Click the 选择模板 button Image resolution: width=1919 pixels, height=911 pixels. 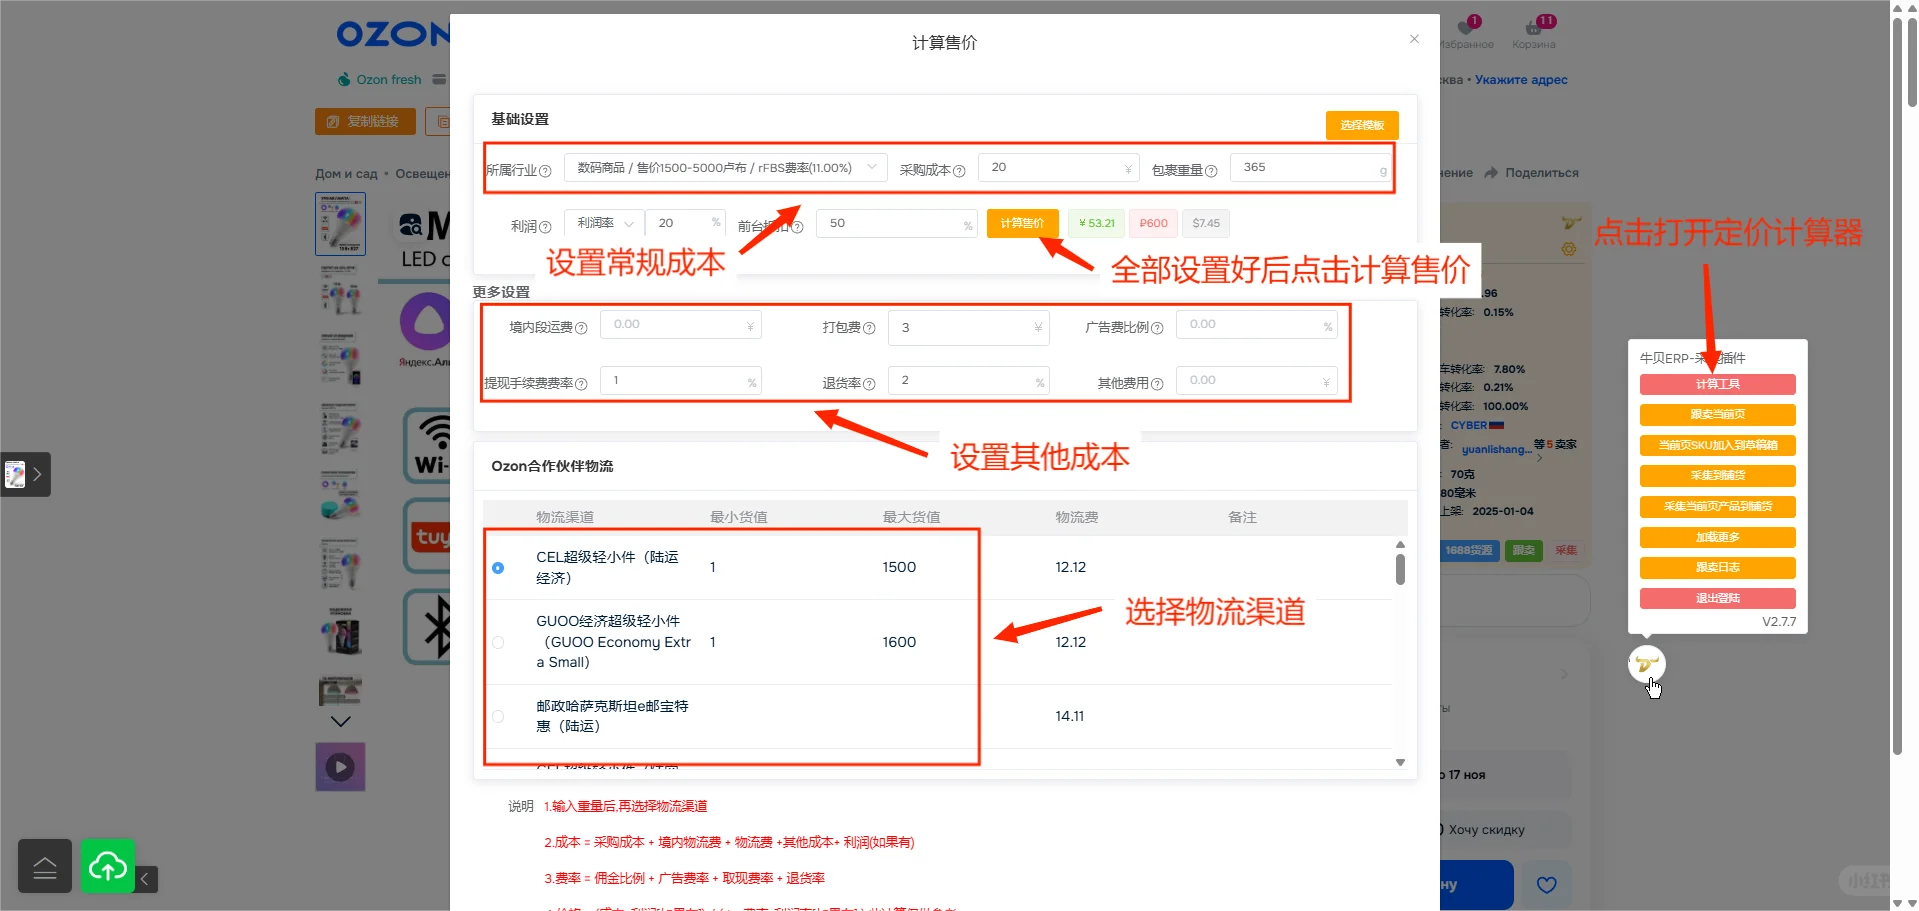point(1362,125)
